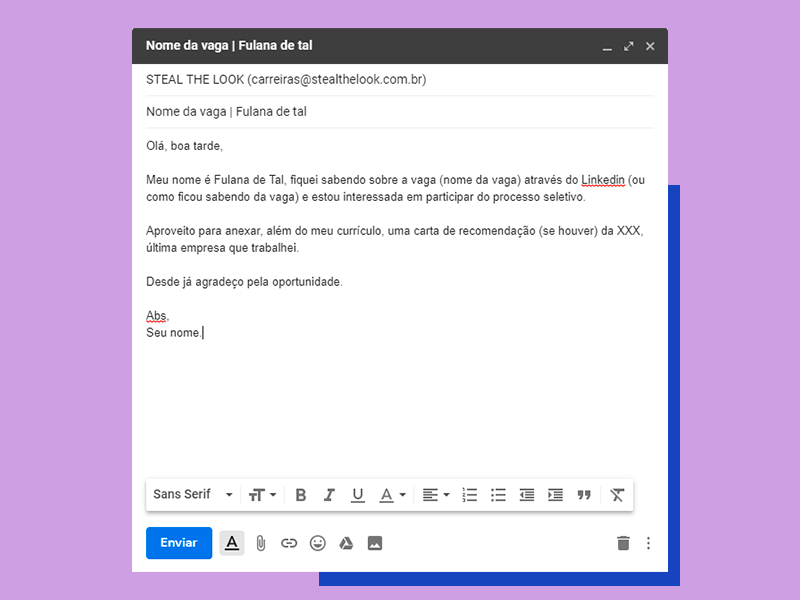Viewport: 800px width, 600px height.
Task: Toggle underline formatting
Action: tap(358, 494)
